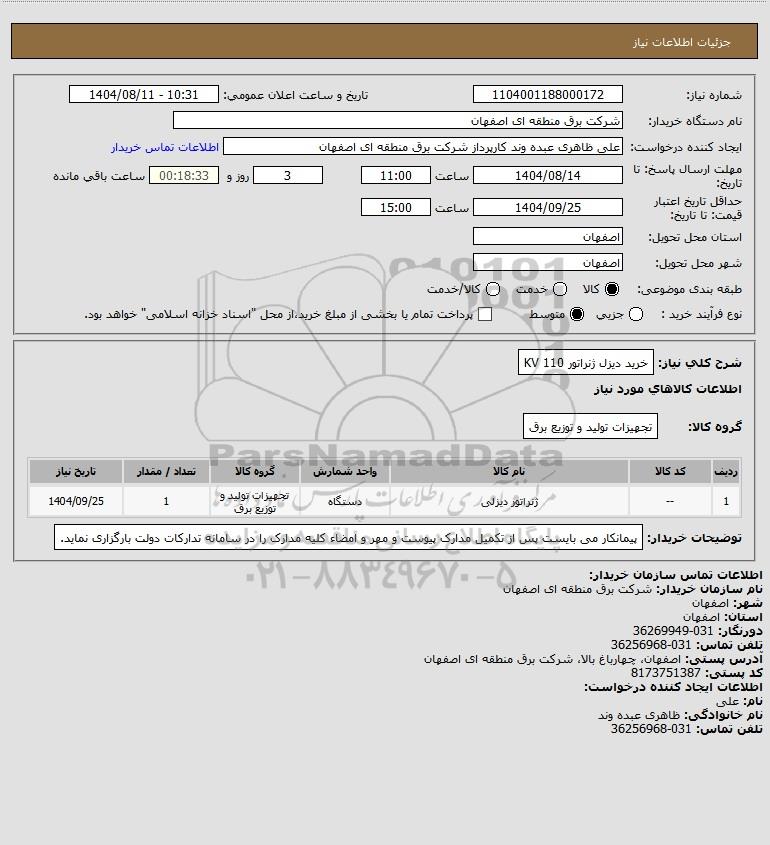Viewport: 770px width, 845px height.
Task: Select the کالا radio button
Action: click(612, 289)
